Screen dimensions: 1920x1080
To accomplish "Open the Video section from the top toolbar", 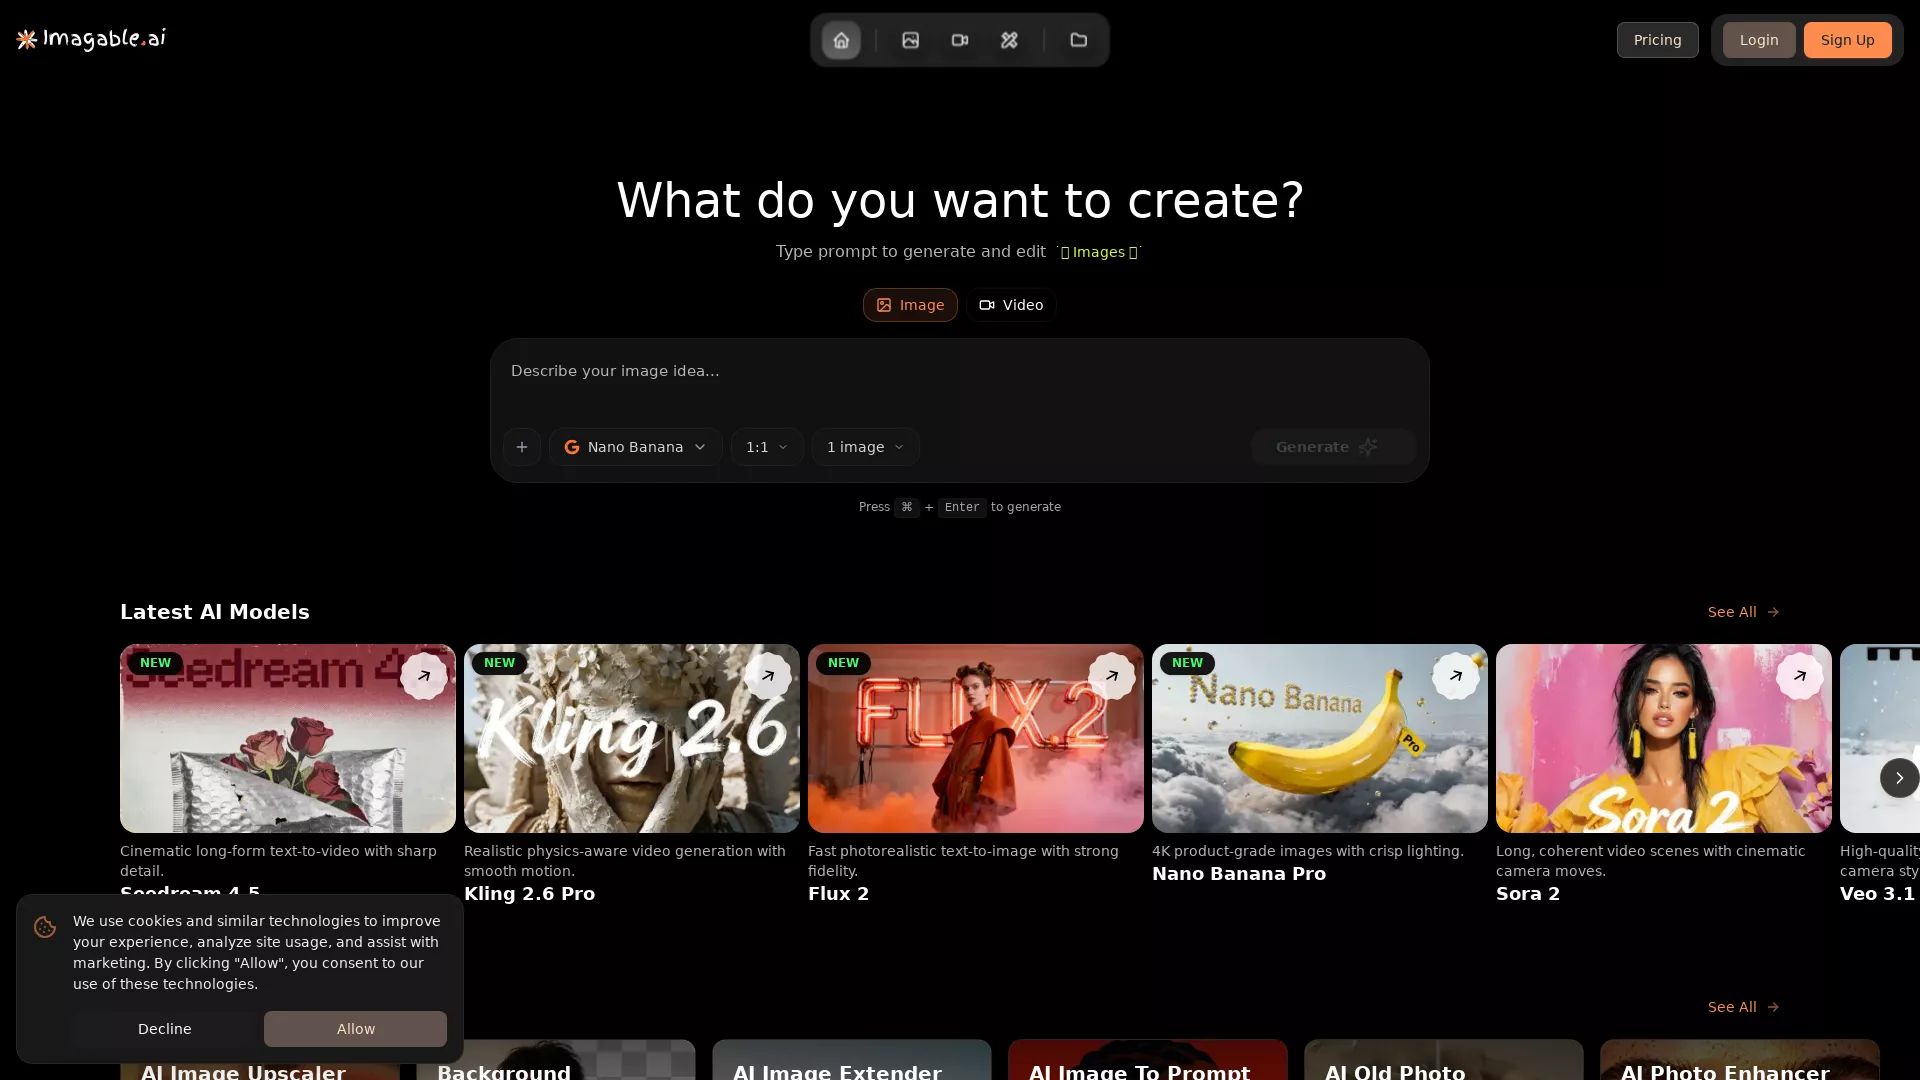I will click(960, 40).
